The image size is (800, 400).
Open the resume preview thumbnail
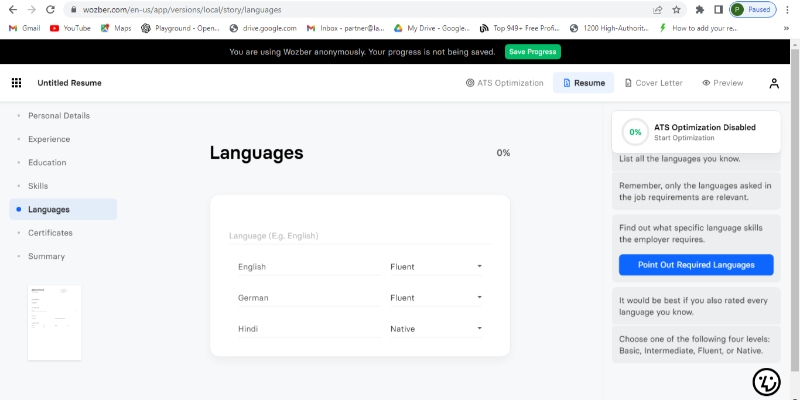click(54, 323)
